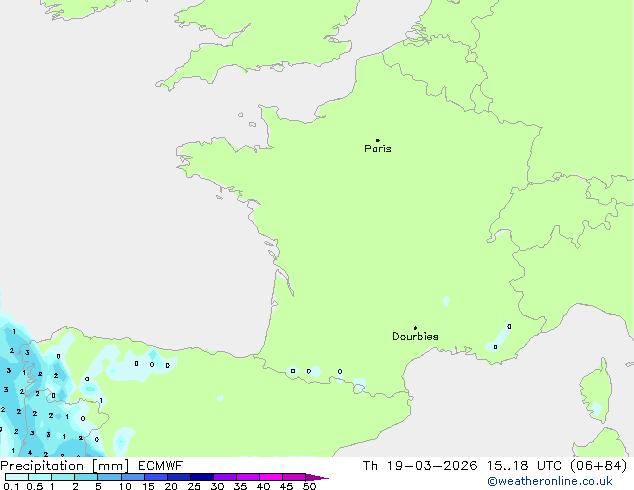Click the '[mm]' unit text
Image resolution: width=634 pixels, height=490 pixels.
(110, 466)
